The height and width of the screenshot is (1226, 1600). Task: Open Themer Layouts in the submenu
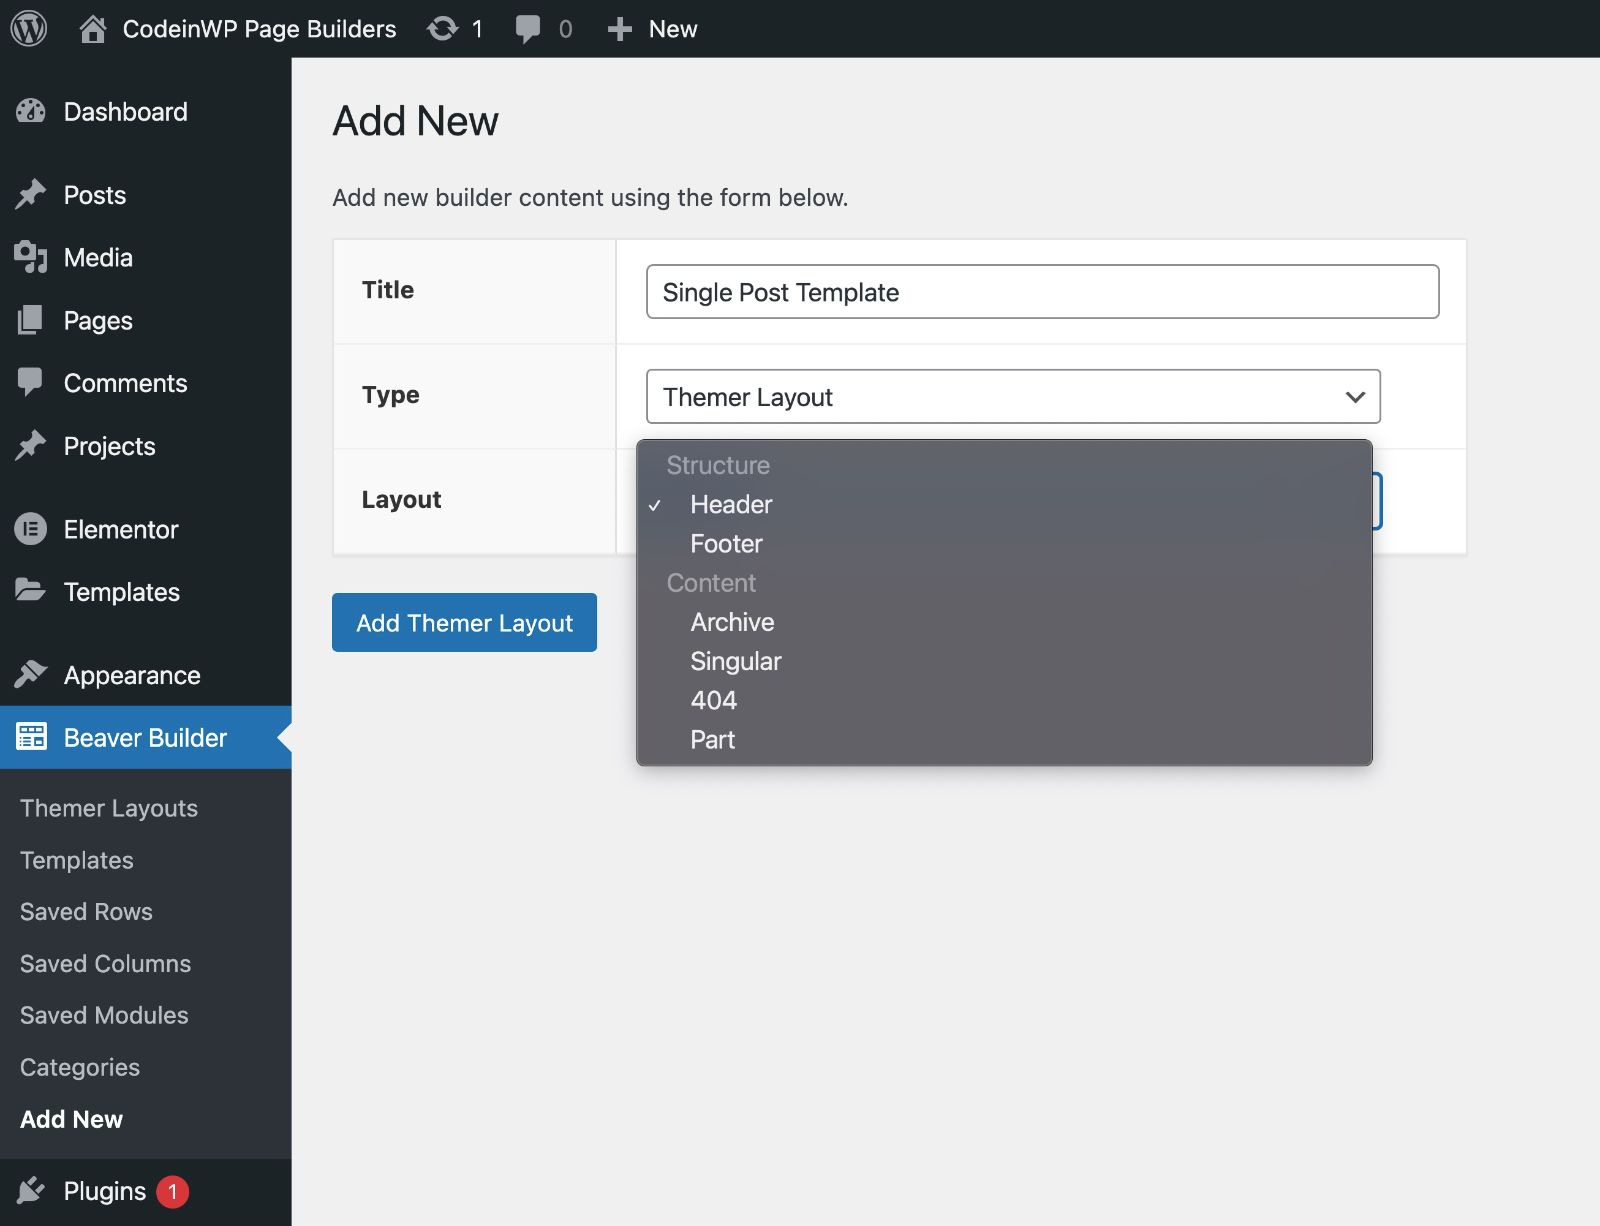click(109, 807)
